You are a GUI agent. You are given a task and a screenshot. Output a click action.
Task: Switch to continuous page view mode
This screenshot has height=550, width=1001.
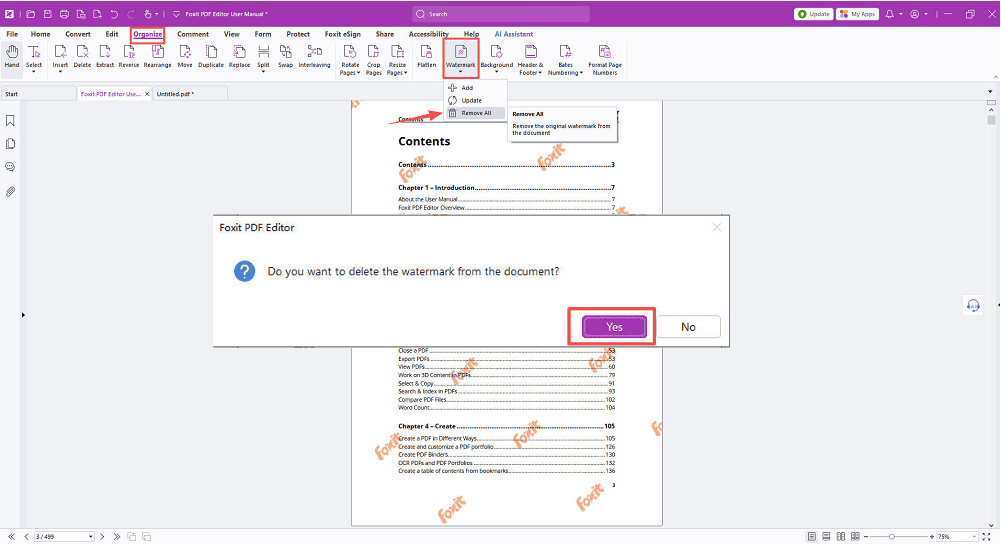tap(826, 537)
